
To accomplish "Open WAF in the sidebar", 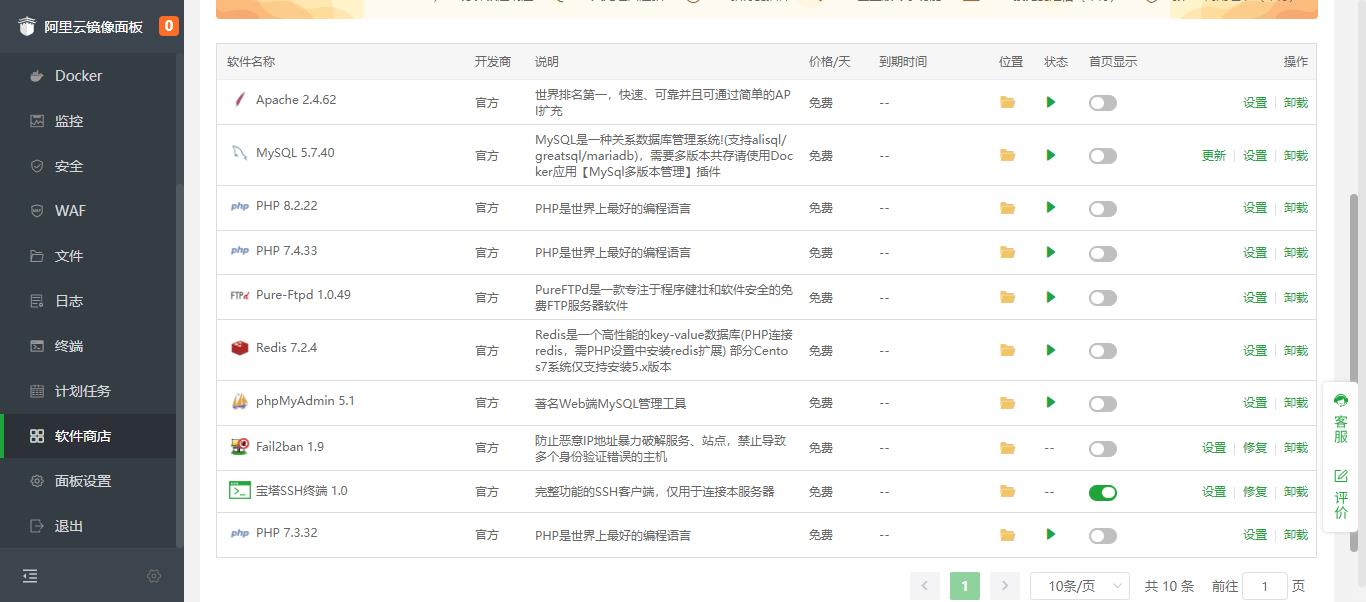I will [89, 211].
